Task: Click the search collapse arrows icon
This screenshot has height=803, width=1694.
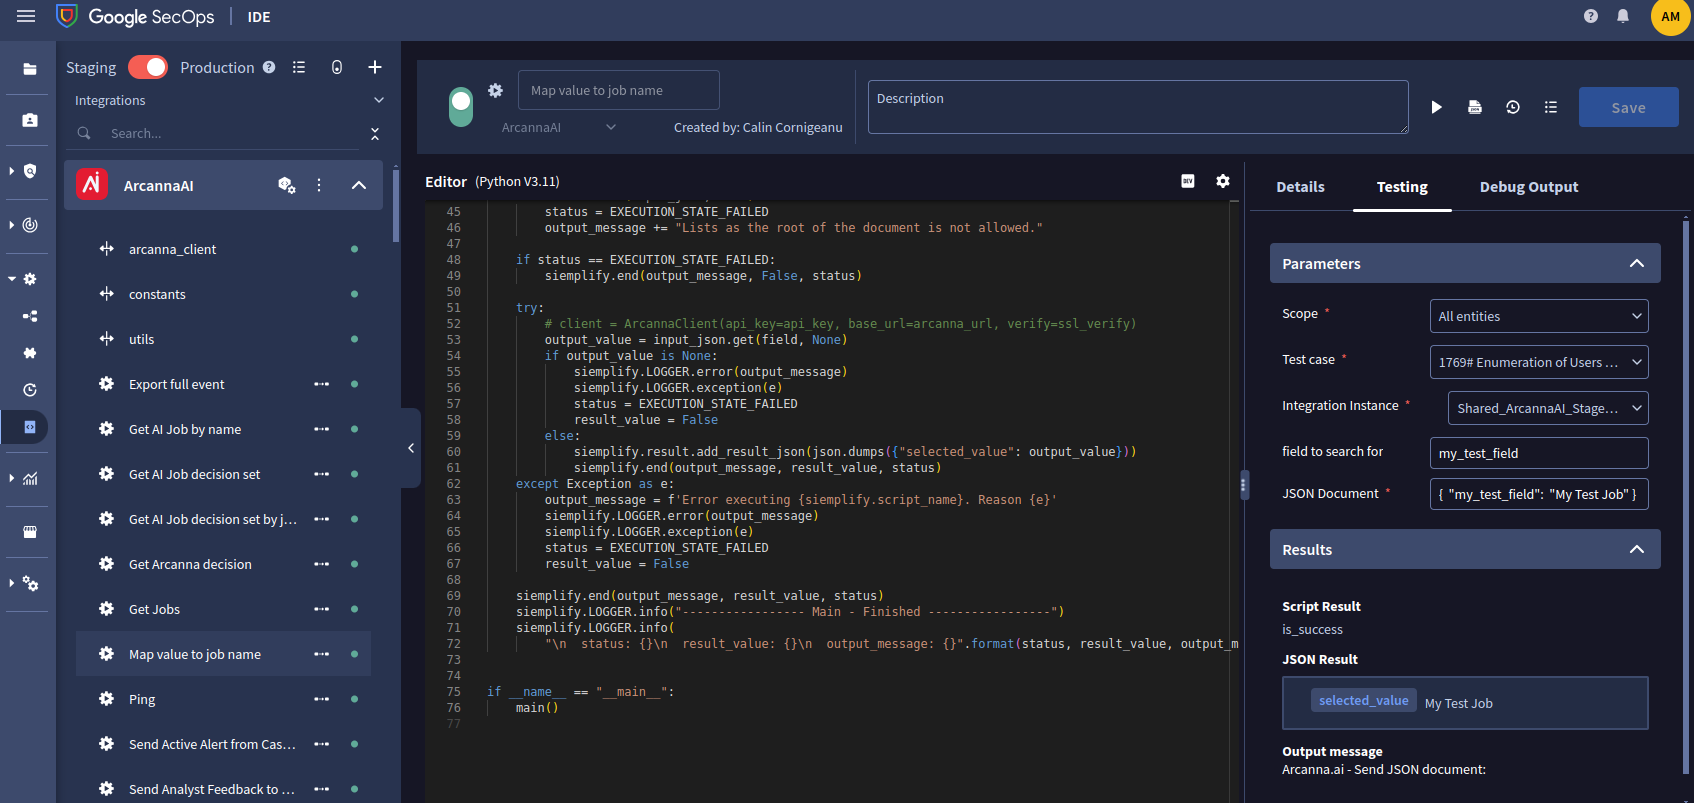Action: (375, 133)
